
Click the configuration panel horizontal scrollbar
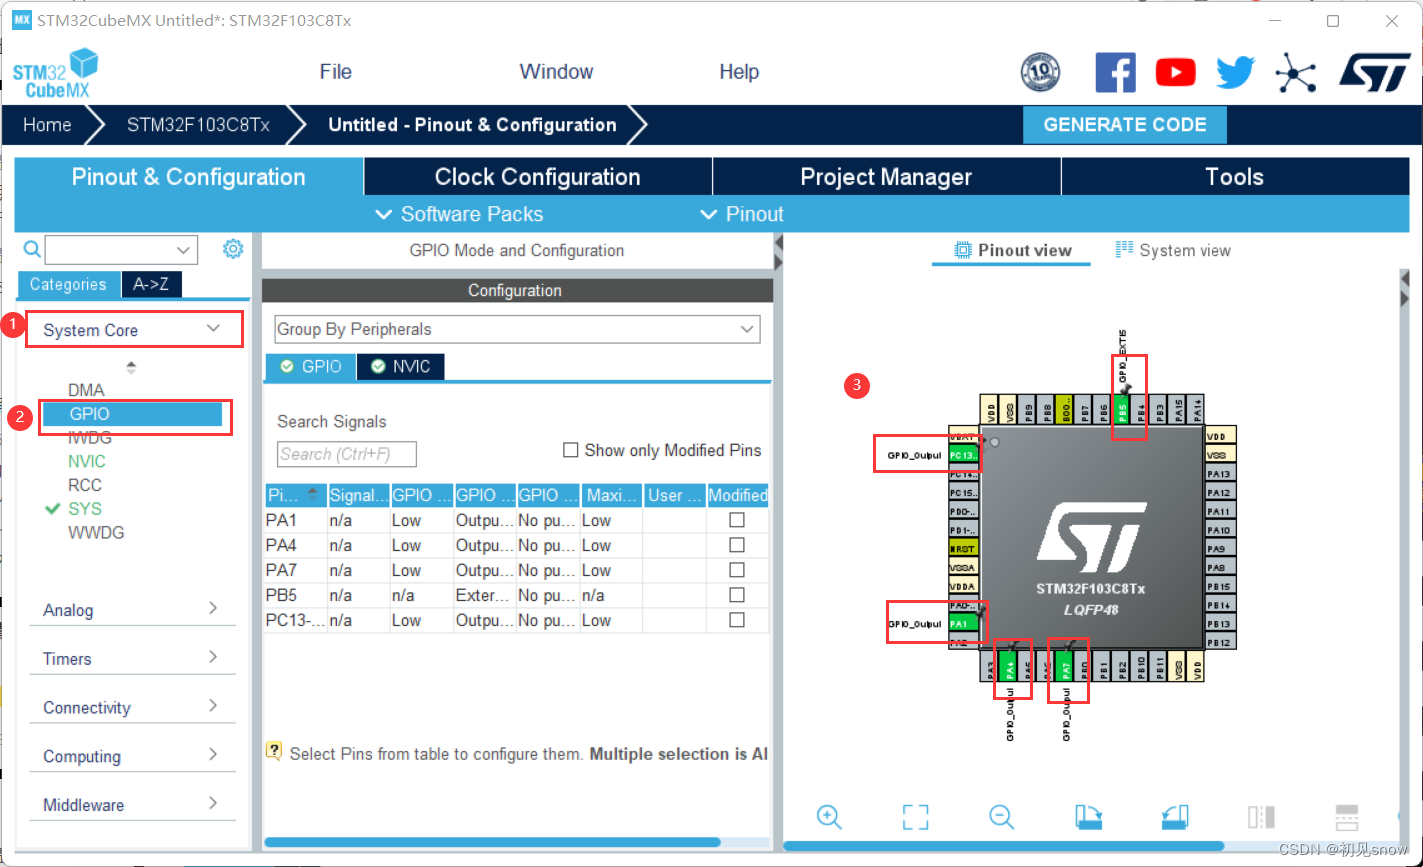(492, 843)
